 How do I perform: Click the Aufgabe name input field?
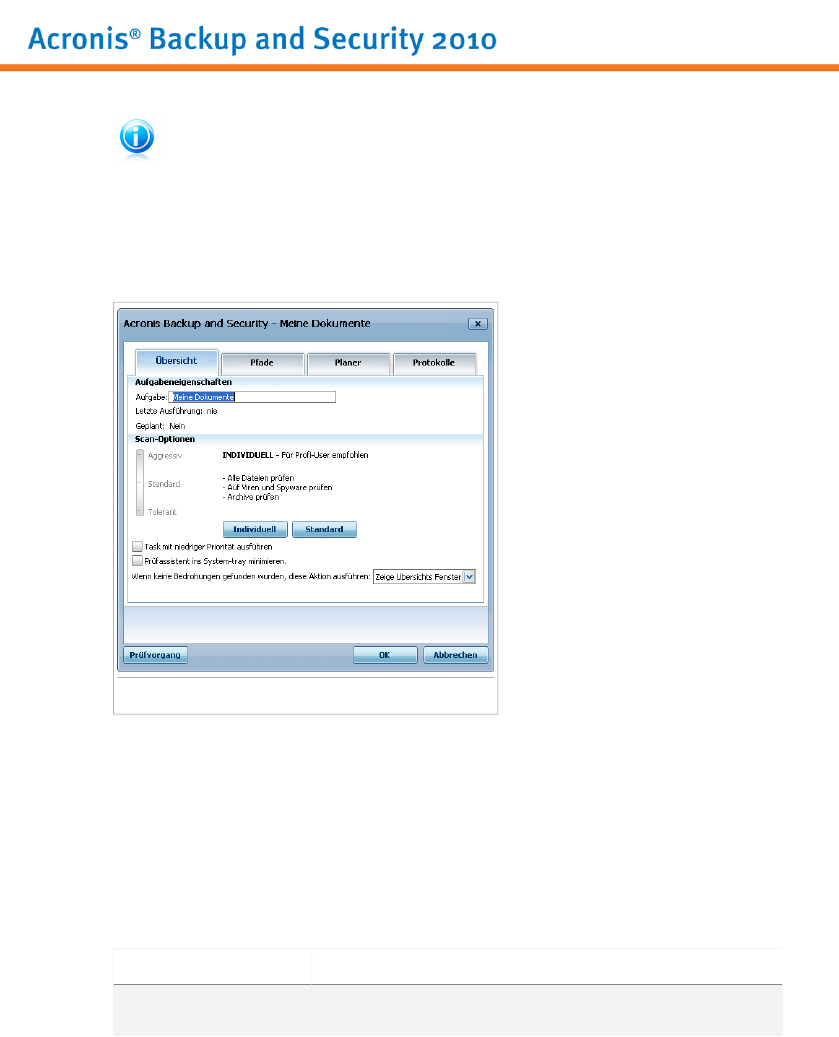(x=252, y=397)
